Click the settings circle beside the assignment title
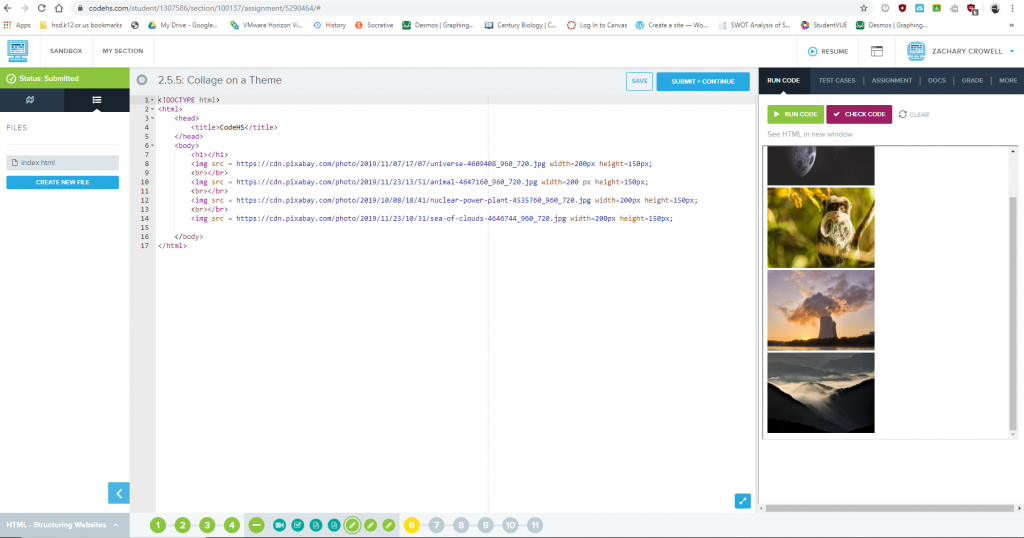1024x538 pixels. coord(143,80)
